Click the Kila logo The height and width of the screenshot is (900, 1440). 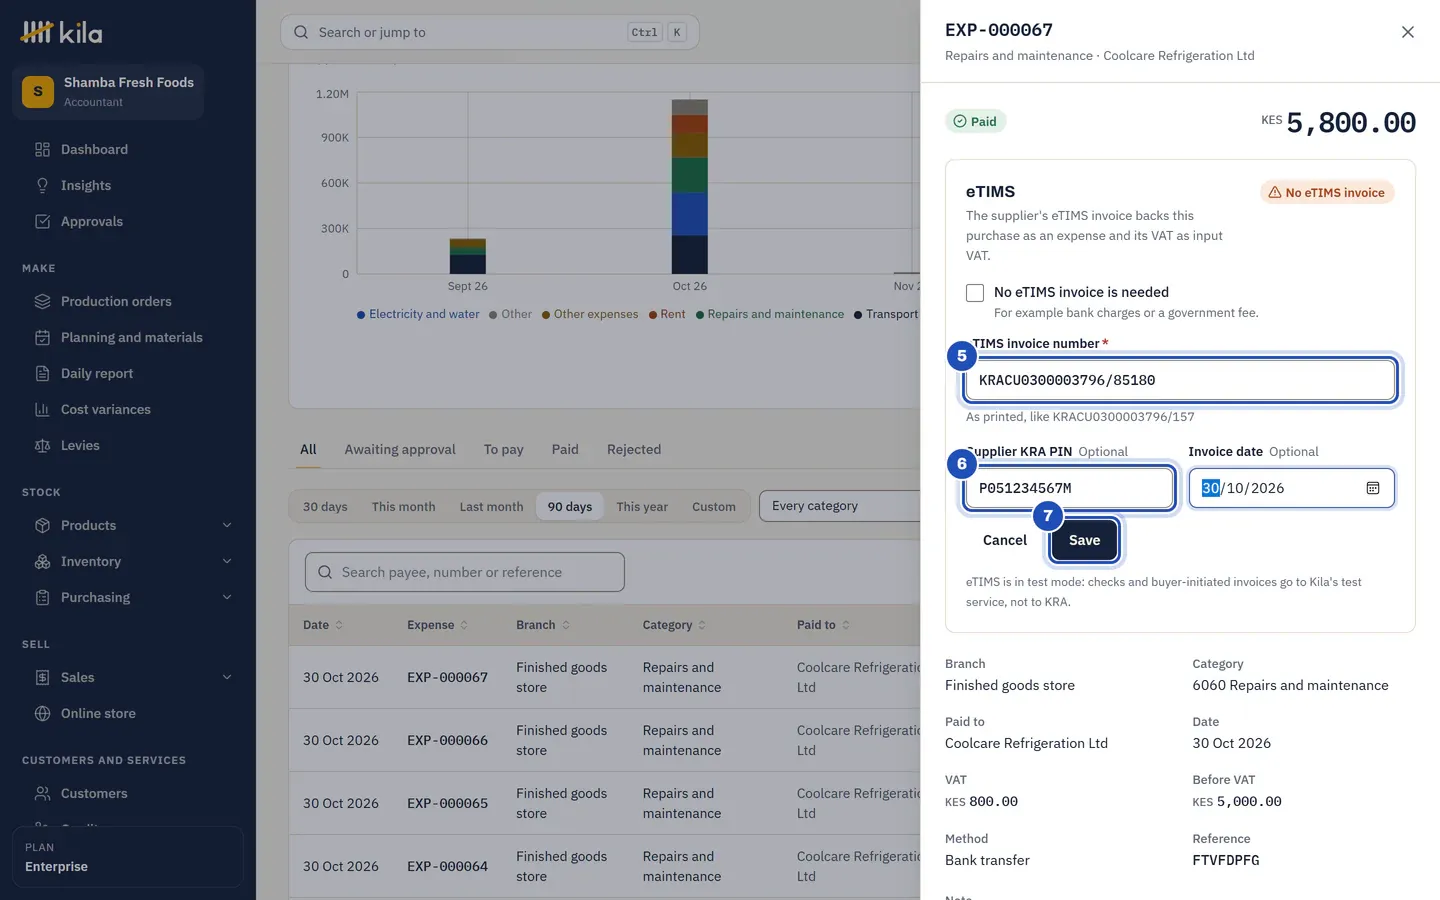61,32
